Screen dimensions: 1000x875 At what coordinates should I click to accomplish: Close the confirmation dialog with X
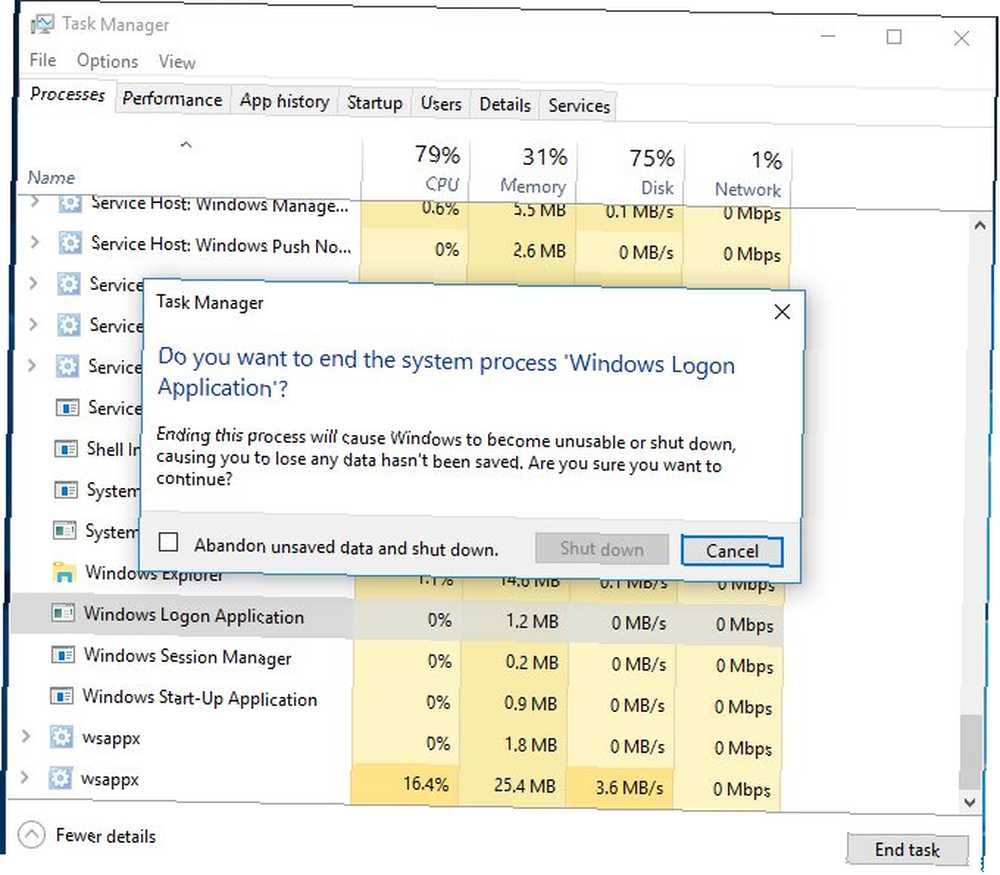(x=782, y=312)
